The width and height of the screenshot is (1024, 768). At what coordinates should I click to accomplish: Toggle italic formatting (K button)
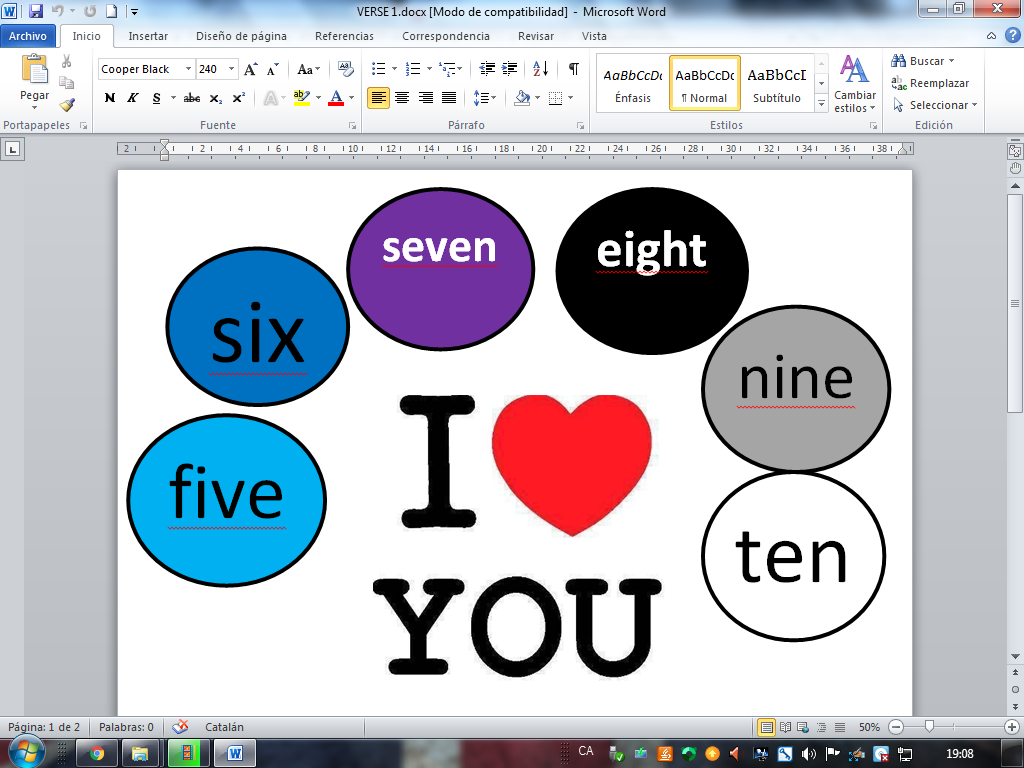point(133,98)
